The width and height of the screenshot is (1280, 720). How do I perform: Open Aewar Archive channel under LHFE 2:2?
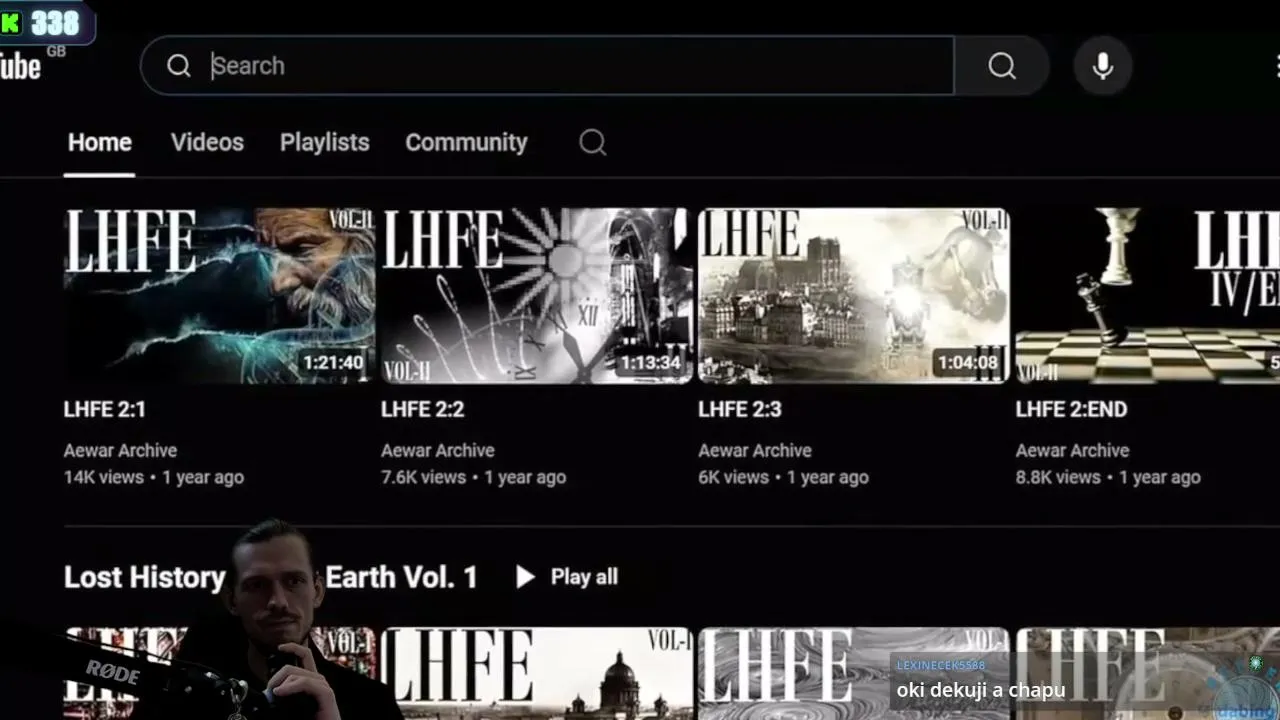[438, 451]
